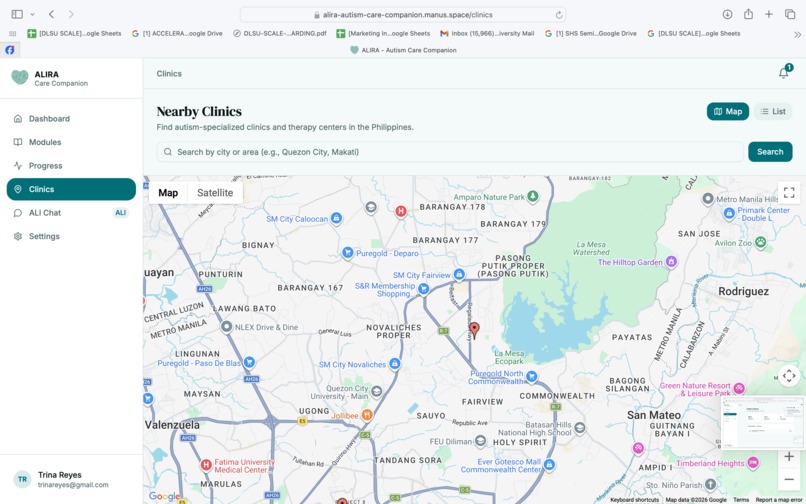Open the notifications bell

click(784, 73)
